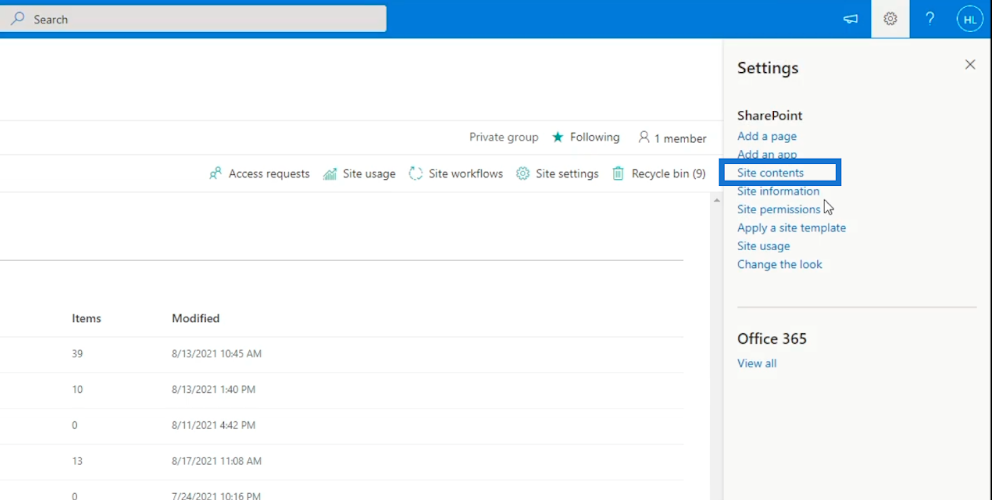Open Site workflows
This screenshot has height=500, width=992.
[x=456, y=173]
